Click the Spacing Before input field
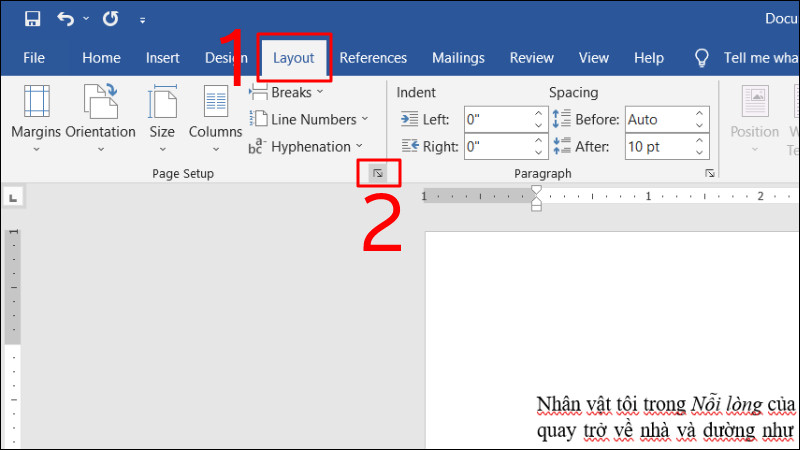 (x=659, y=119)
